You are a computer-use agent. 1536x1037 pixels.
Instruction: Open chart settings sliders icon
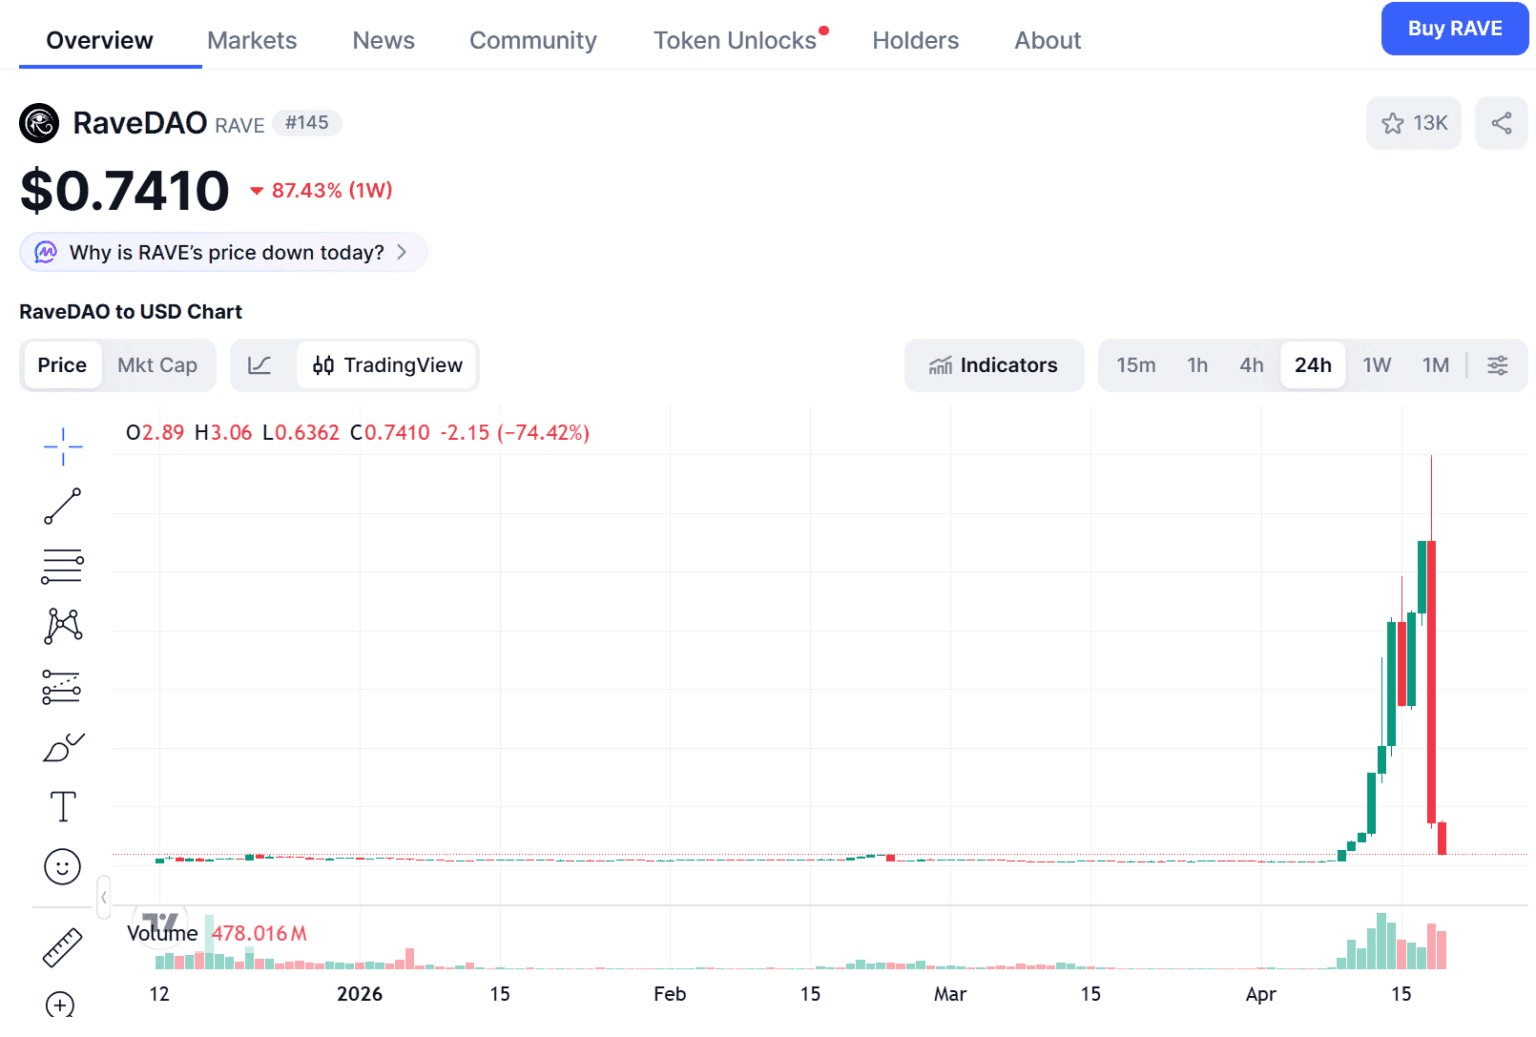coord(1497,365)
